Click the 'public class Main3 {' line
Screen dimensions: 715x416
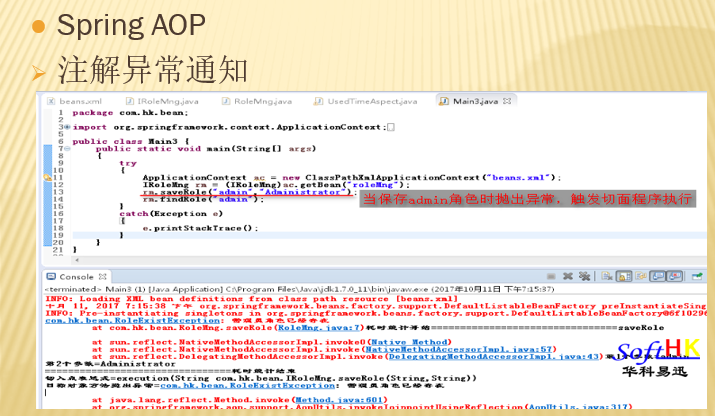tap(130, 141)
